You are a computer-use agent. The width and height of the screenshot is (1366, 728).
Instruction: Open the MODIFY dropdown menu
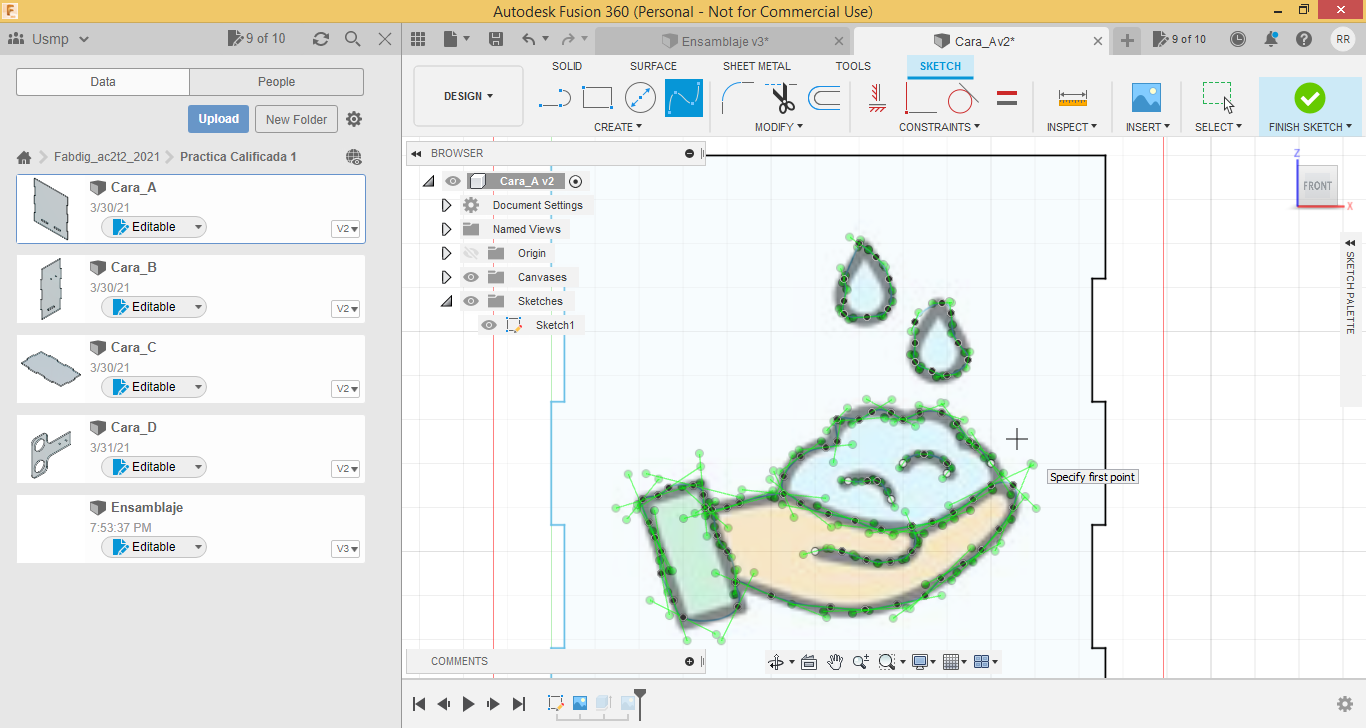pyautogui.click(x=778, y=127)
